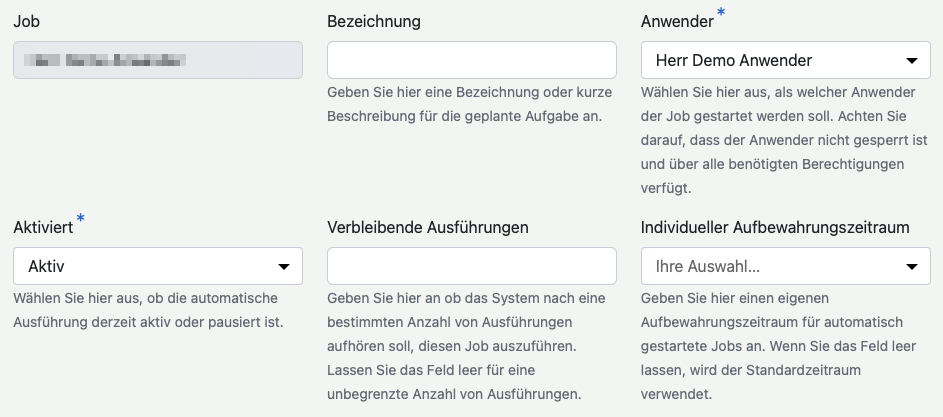Click the blue asterisk next to Aktiviert
This screenshot has height=417, width=943.
[81, 219]
